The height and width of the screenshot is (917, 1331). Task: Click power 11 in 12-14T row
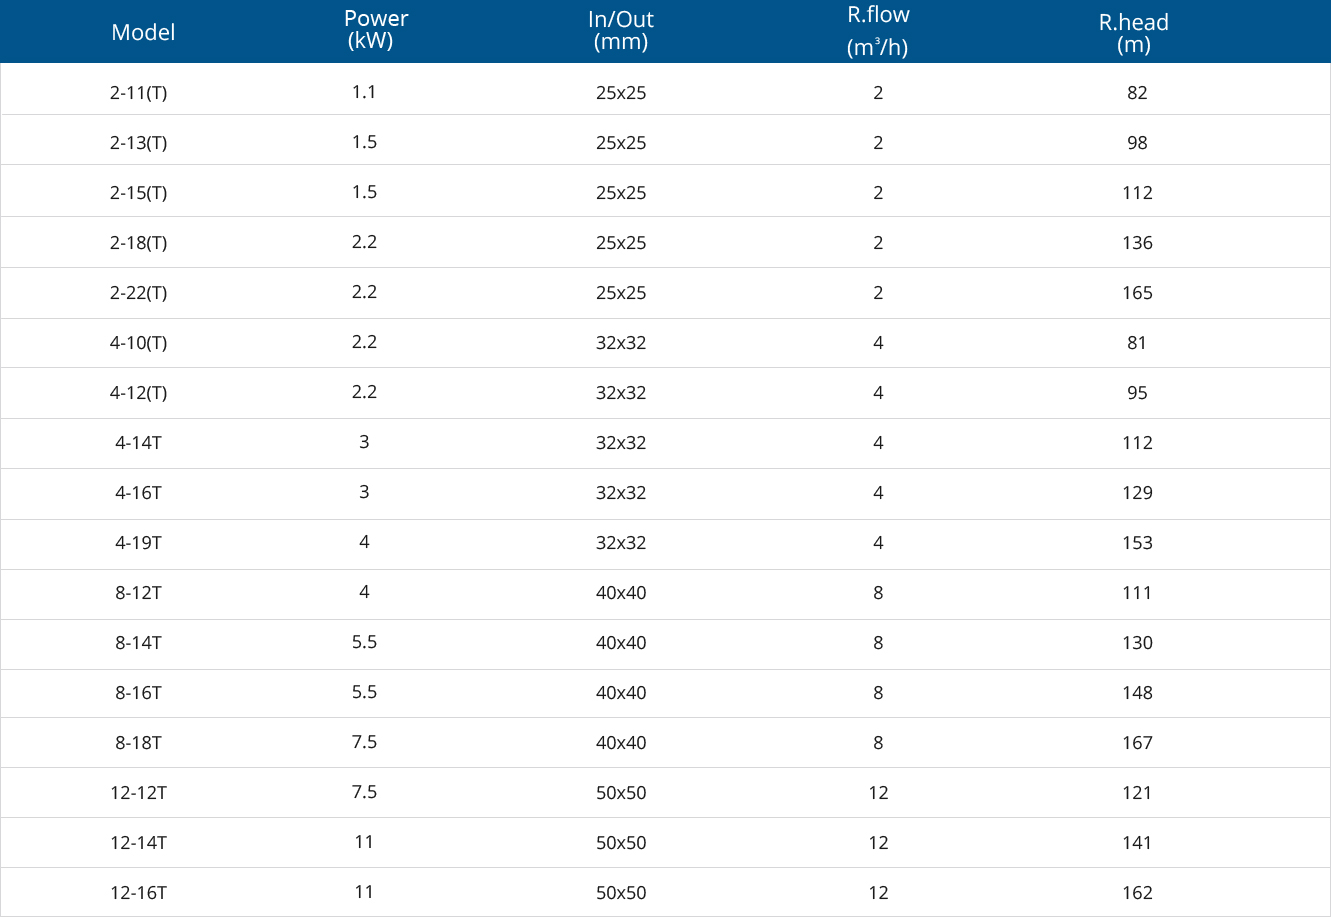364,842
